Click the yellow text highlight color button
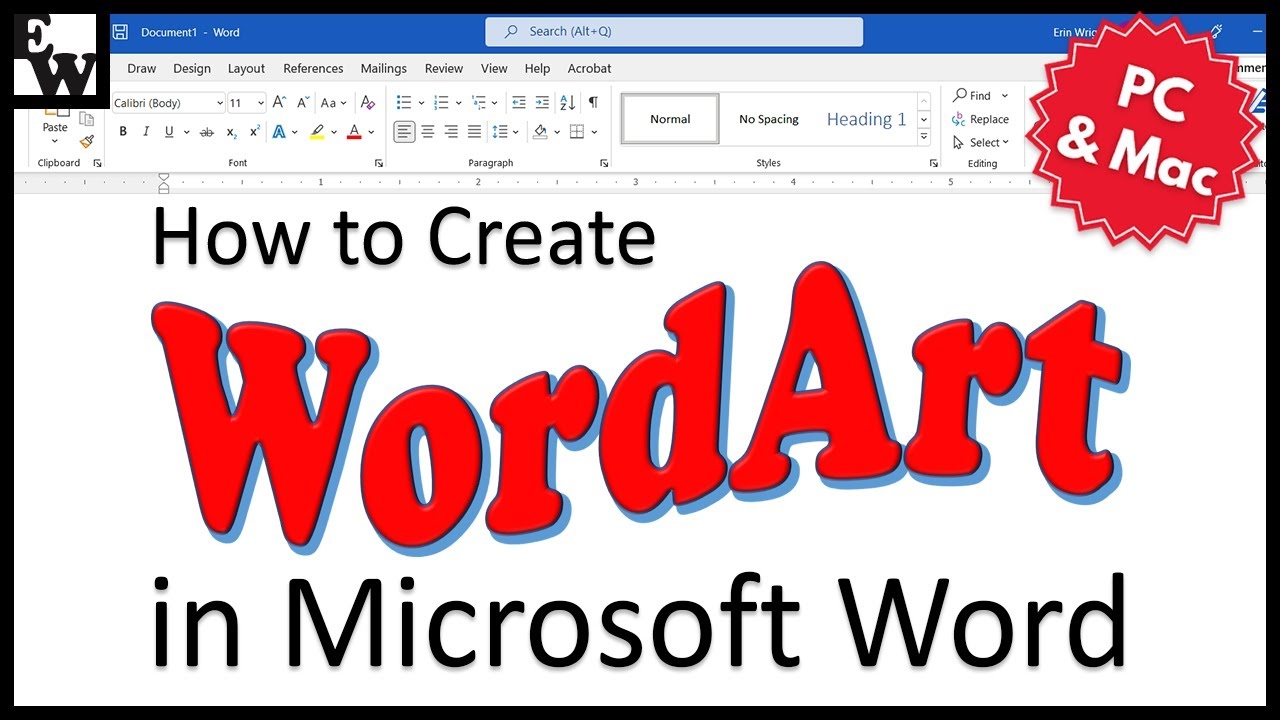 [x=317, y=132]
